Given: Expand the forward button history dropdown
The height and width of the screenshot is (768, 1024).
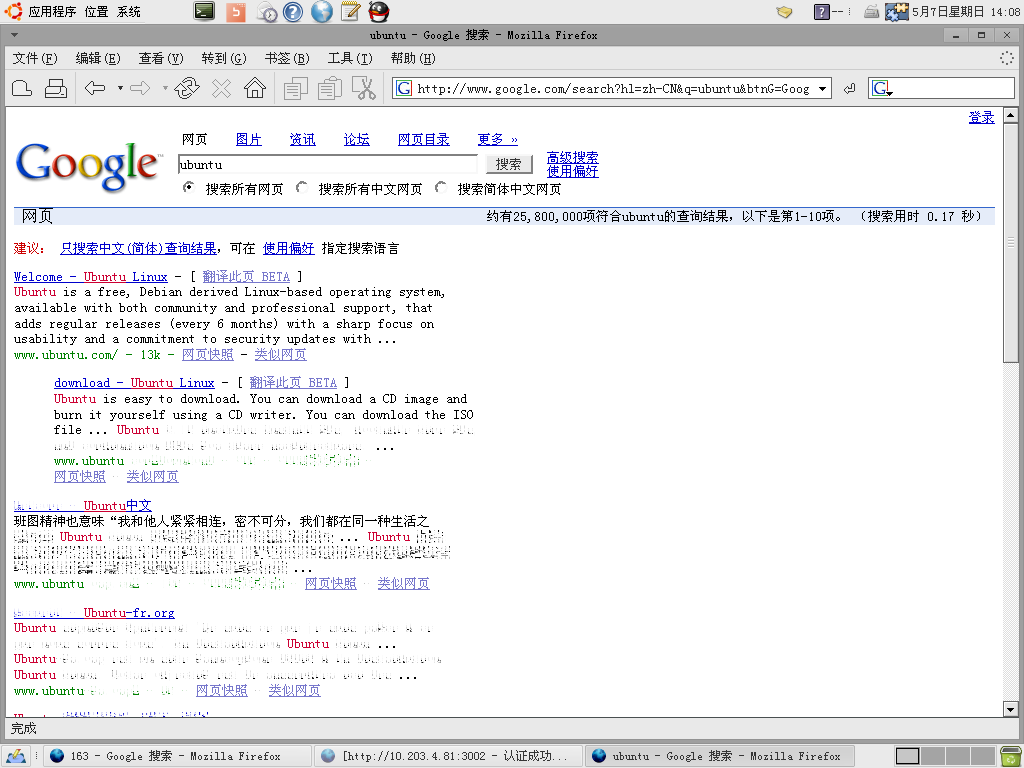Looking at the screenshot, I should tap(165, 88).
